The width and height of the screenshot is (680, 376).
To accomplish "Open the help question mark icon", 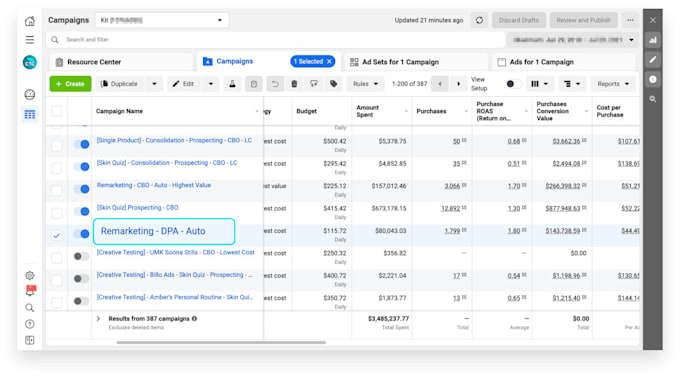I will [29, 324].
